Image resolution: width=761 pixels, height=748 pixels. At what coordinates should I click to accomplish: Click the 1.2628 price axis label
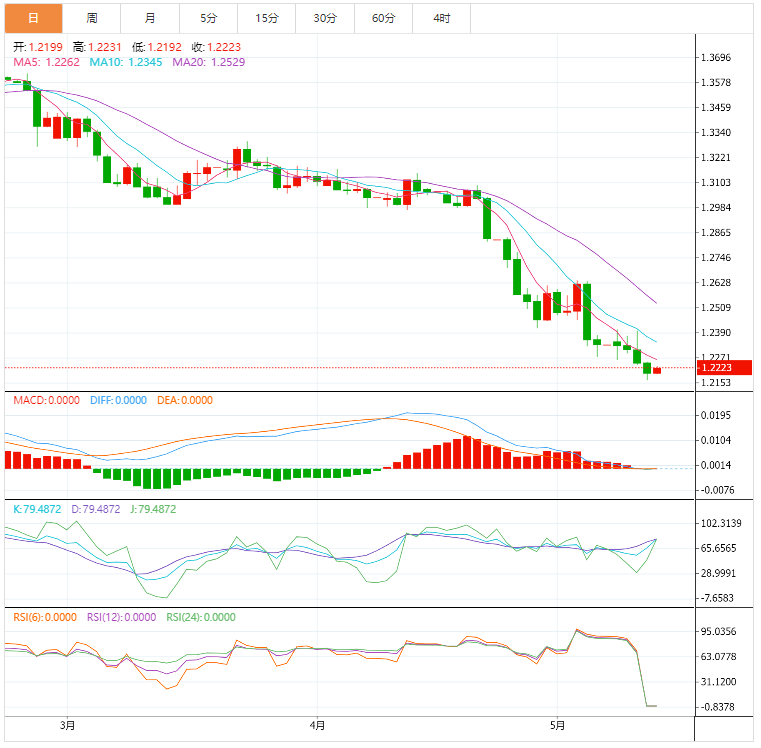point(716,283)
